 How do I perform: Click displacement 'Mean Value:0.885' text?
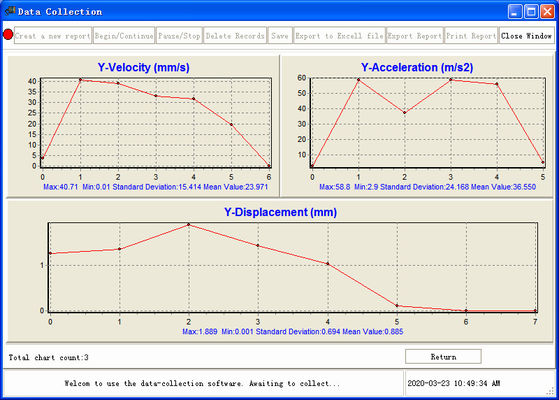click(x=373, y=332)
